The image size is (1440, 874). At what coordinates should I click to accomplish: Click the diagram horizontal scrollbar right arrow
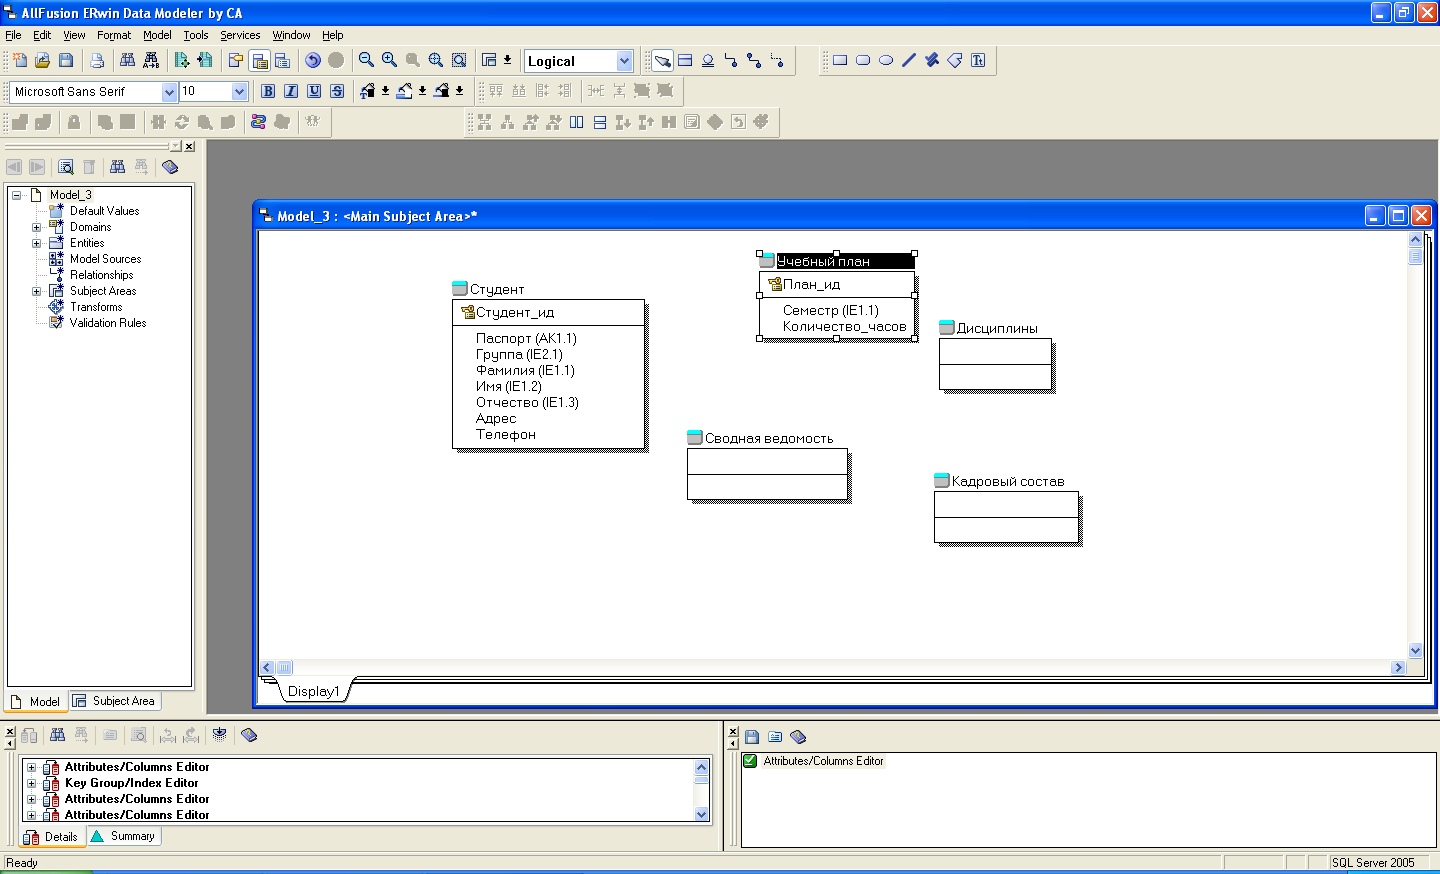(x=1398, y=668)
